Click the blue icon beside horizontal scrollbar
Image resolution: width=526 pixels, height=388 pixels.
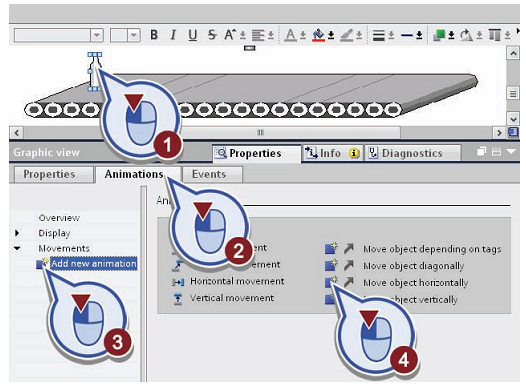(513, 132)
